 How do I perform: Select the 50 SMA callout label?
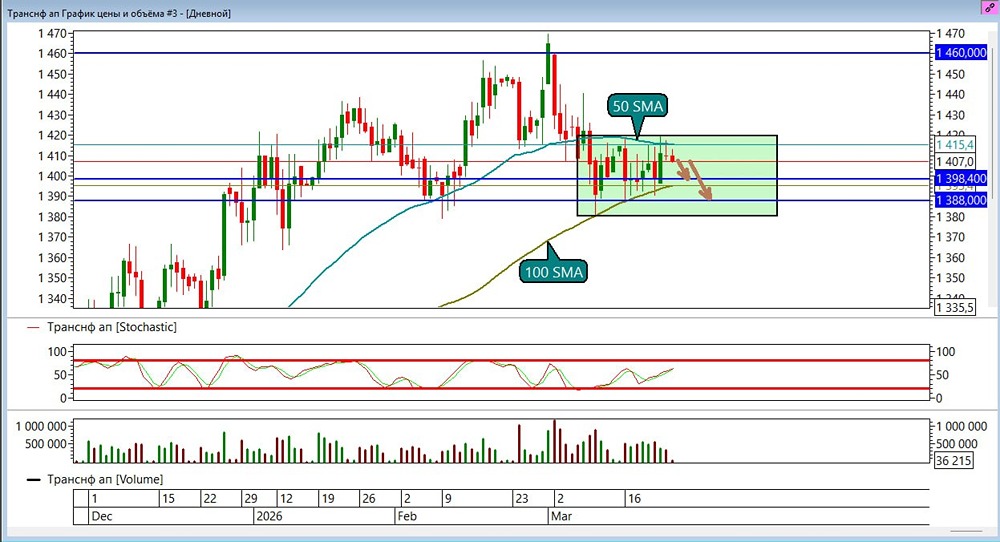click(638, 106)
